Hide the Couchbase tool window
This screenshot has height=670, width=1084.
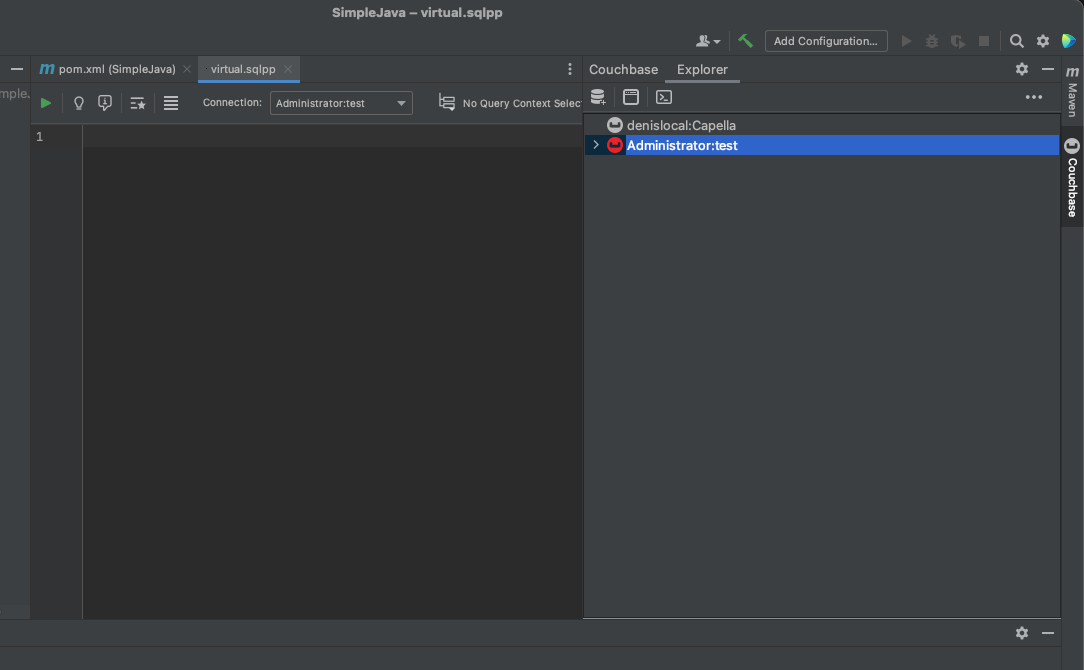(x=1048, y=68)
